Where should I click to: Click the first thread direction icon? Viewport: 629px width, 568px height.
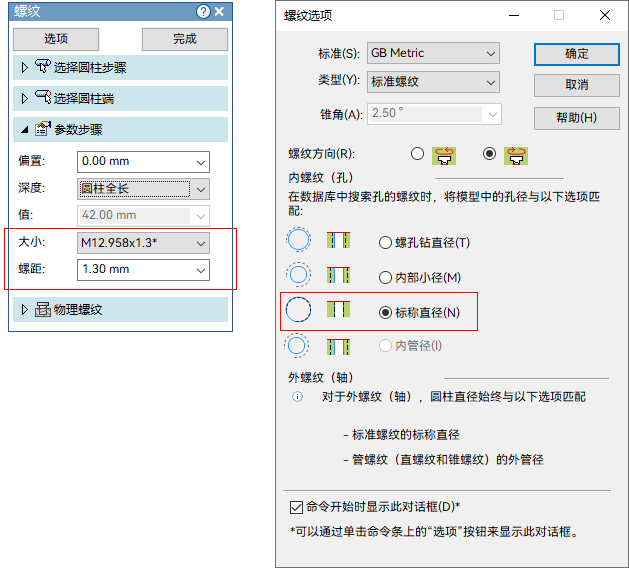[444, 156]
